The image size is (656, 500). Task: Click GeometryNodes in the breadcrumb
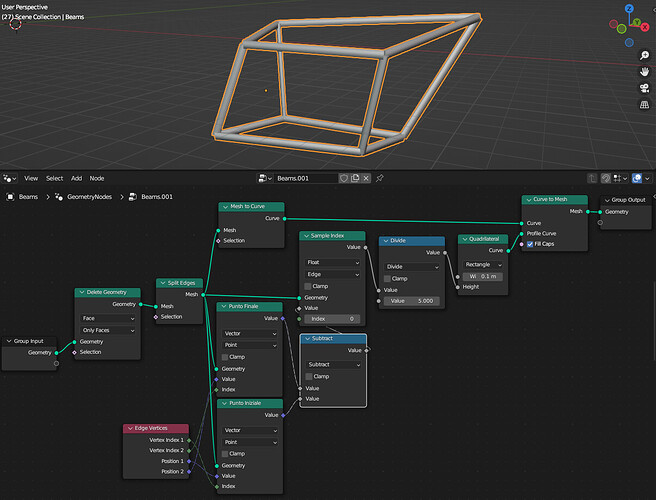90,197
